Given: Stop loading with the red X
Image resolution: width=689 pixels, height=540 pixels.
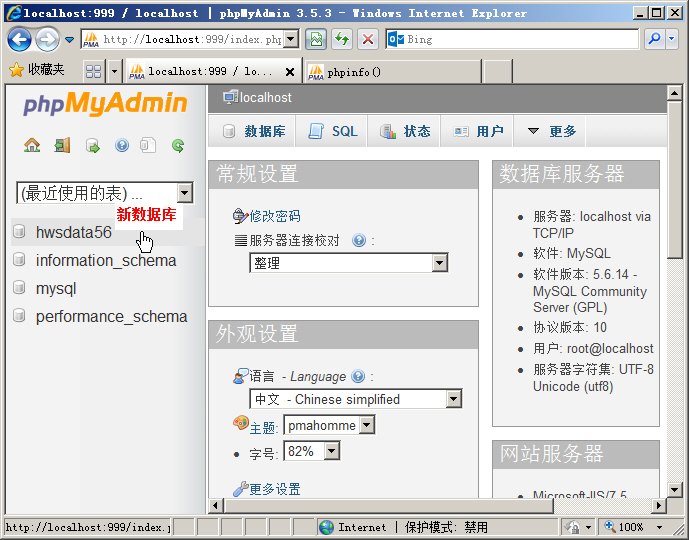Looking at the screenshot, I should pyautogui.click(x=368, y=40).
